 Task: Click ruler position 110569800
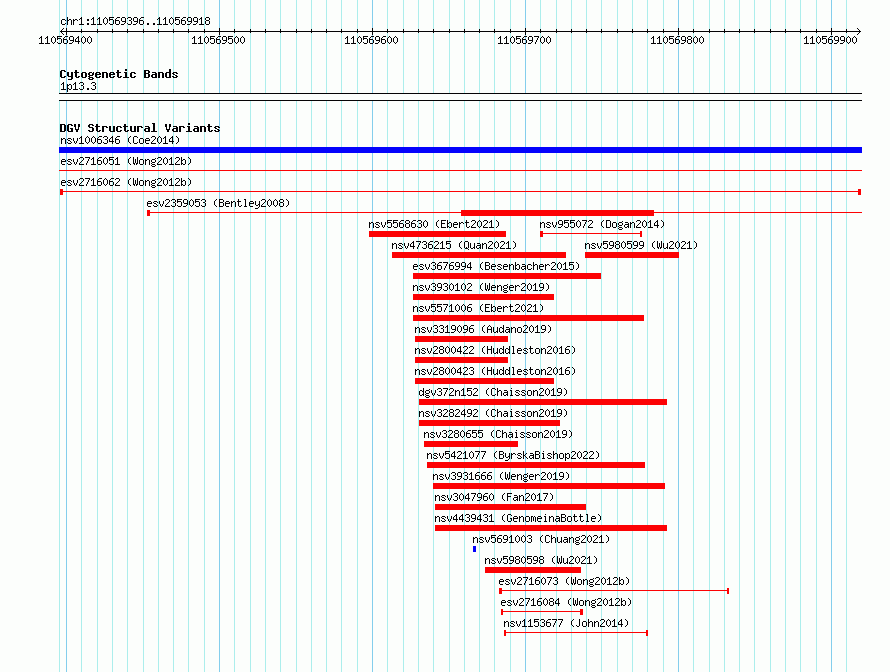[x=677, y=40]
